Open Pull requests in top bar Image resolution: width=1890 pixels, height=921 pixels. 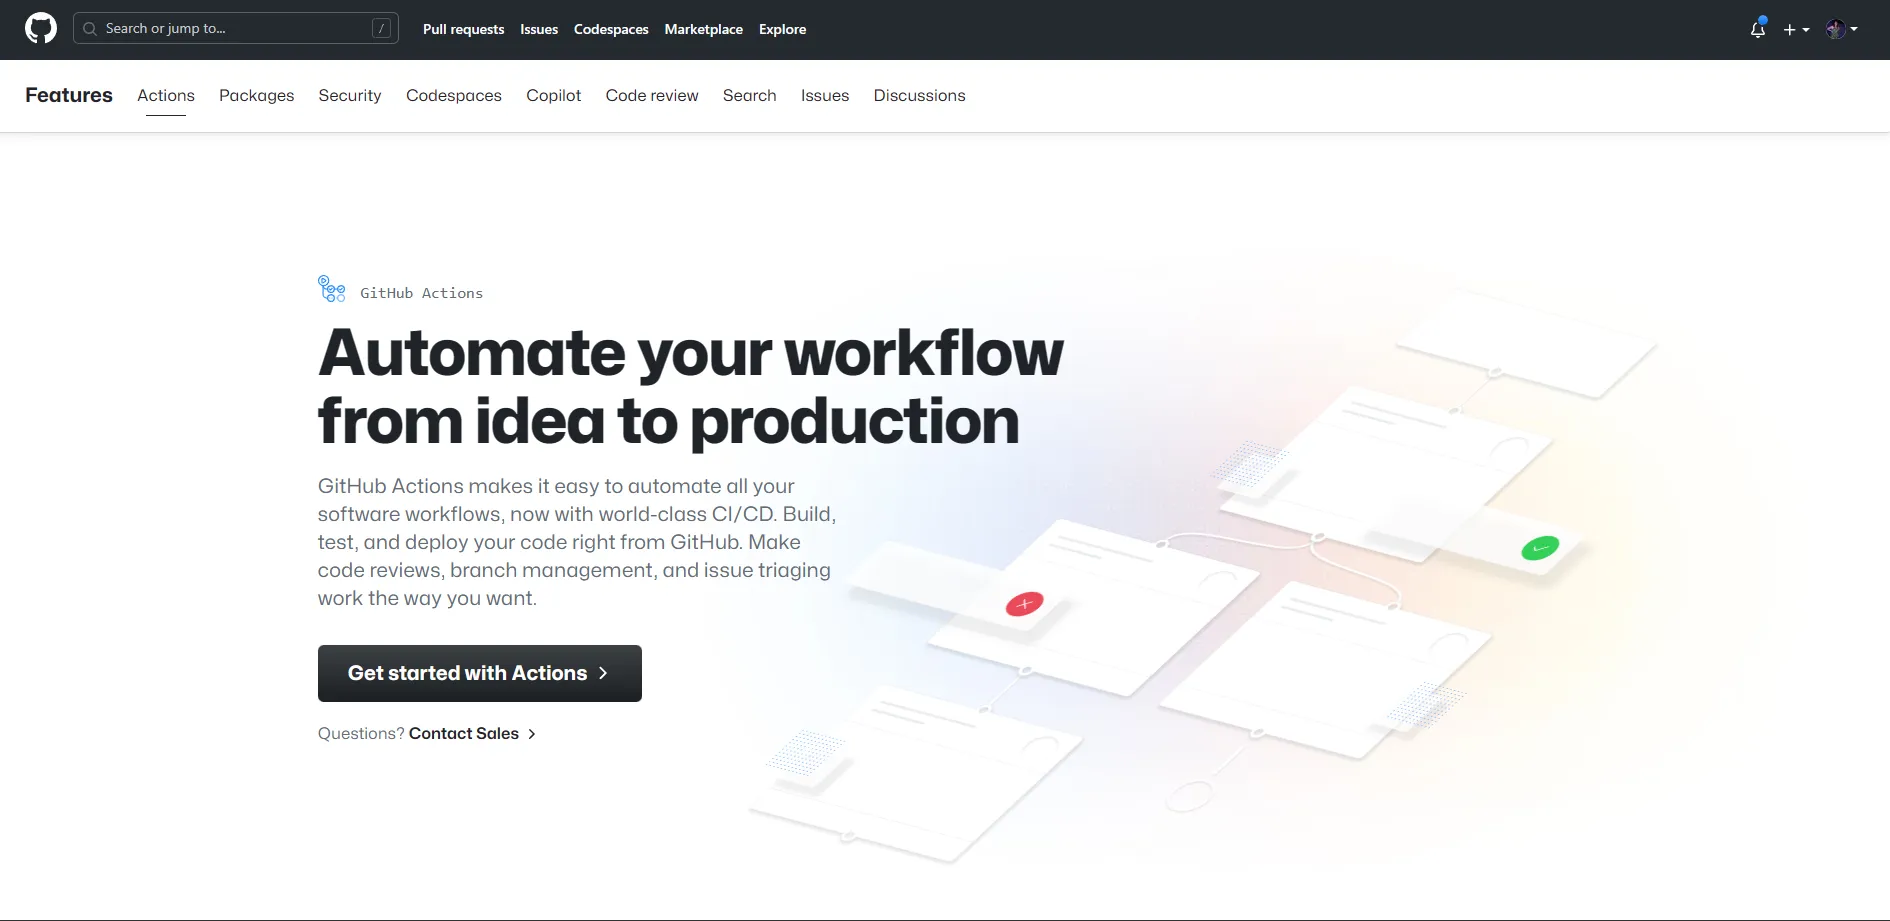463,30
